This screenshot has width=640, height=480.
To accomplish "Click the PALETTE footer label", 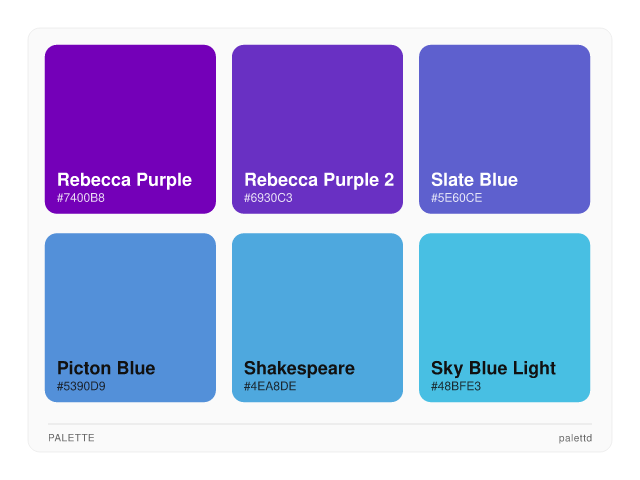I will pyautogui.click(x=71, y=438).
